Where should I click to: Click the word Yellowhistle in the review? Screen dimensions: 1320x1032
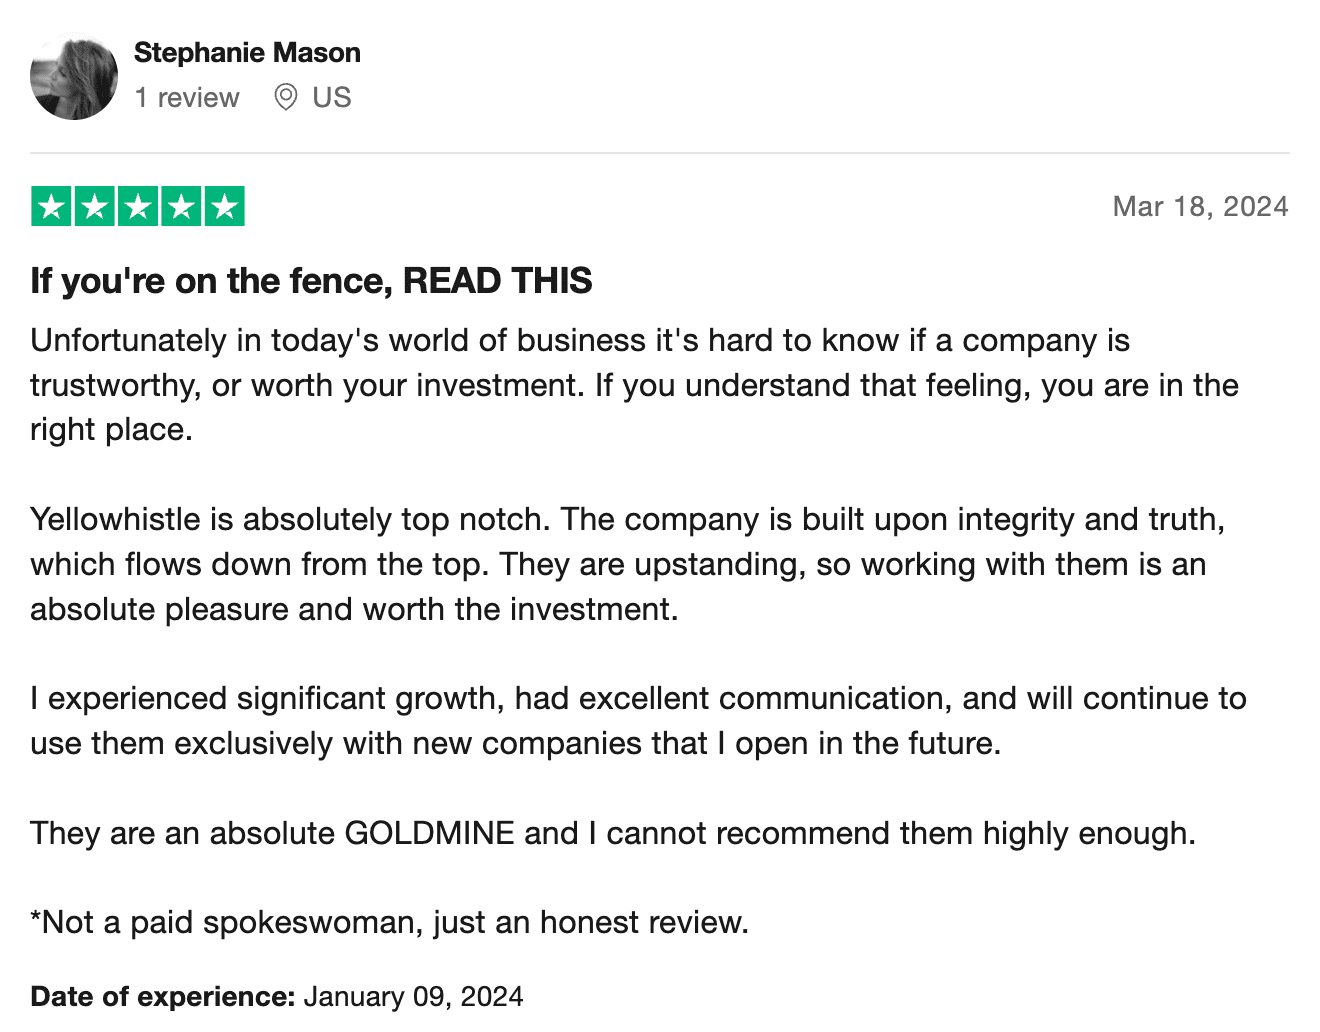coord(115,519)
